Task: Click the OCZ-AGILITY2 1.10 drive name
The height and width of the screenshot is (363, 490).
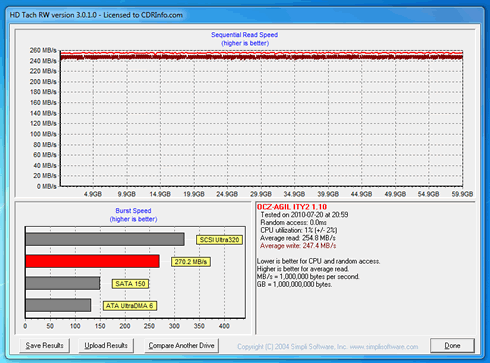Action: click(x=292, y=207)
